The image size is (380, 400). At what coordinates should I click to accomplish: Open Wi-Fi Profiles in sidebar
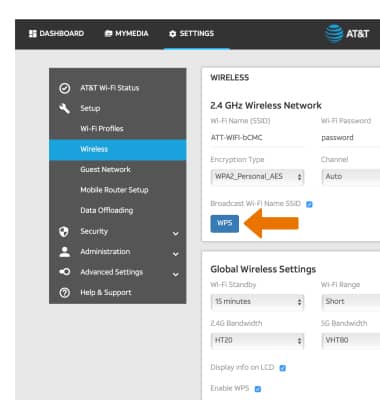(118, 129)
